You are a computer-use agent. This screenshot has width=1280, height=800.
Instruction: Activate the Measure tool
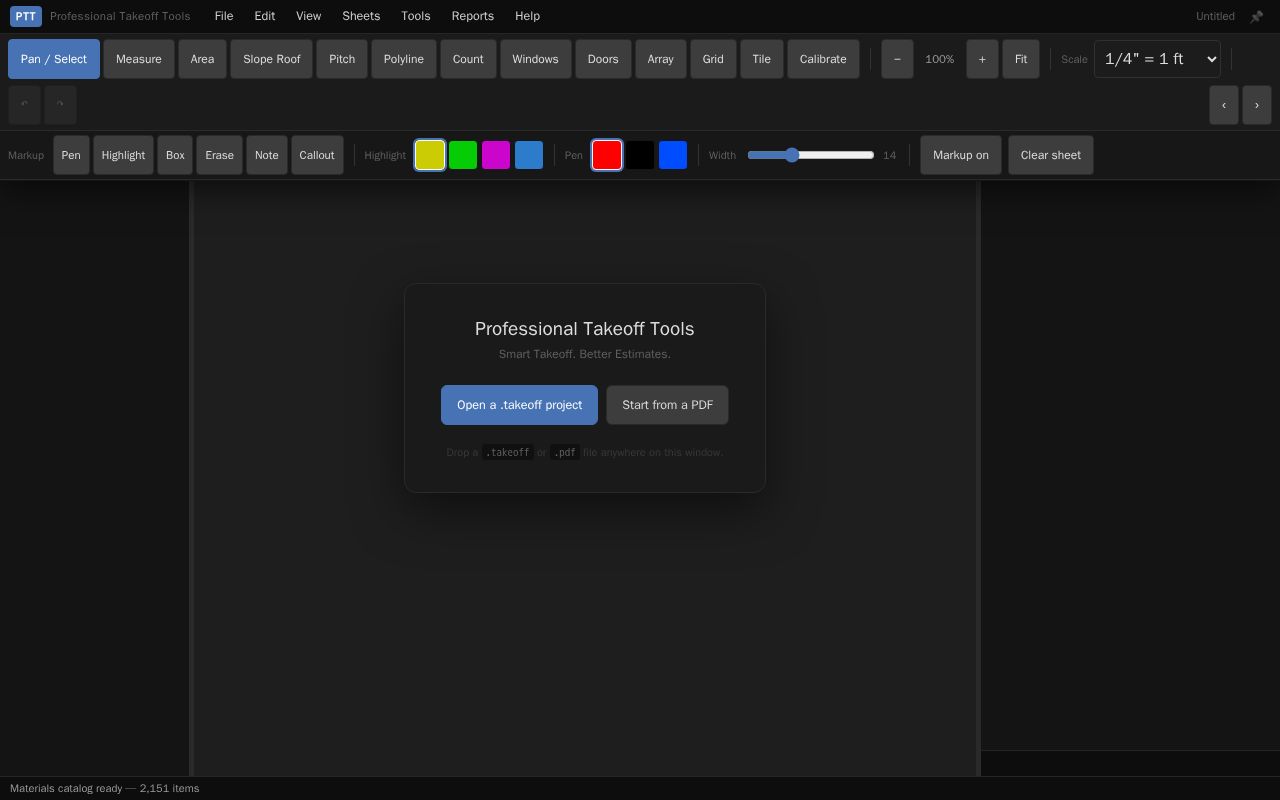point(139,59)
